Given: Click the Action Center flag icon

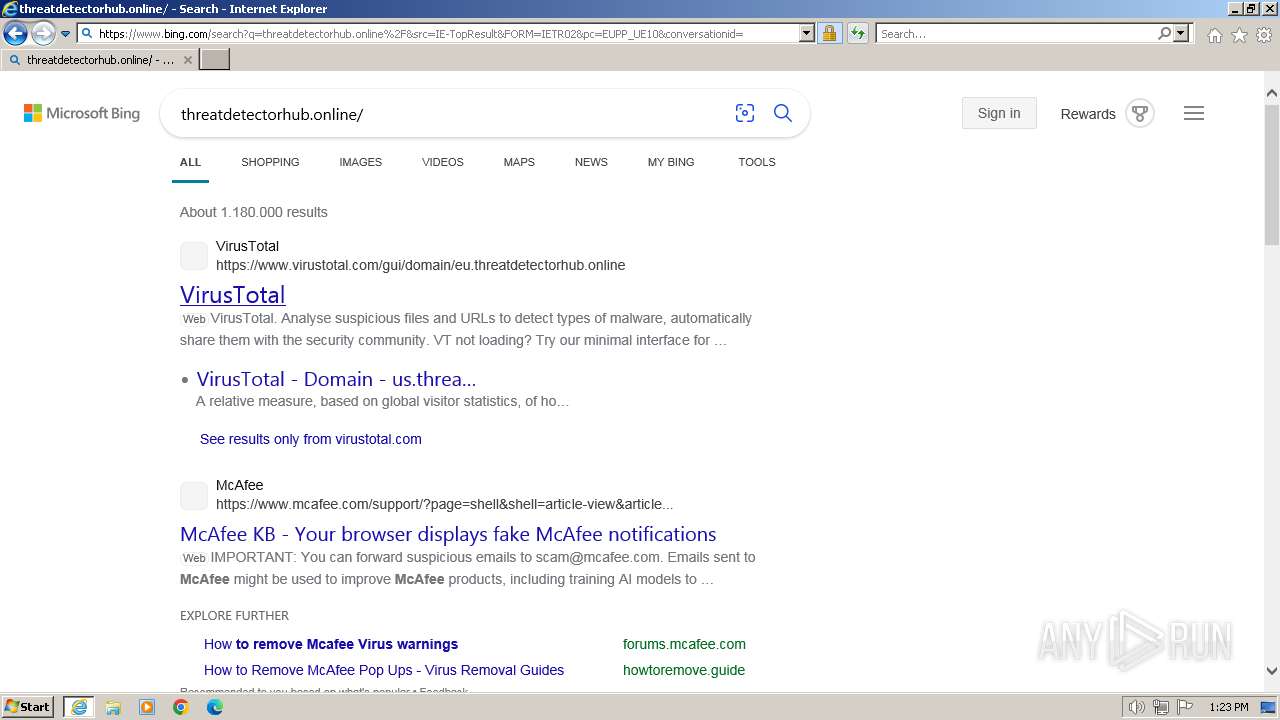Looking at the screenshot, I should 1185,707.
